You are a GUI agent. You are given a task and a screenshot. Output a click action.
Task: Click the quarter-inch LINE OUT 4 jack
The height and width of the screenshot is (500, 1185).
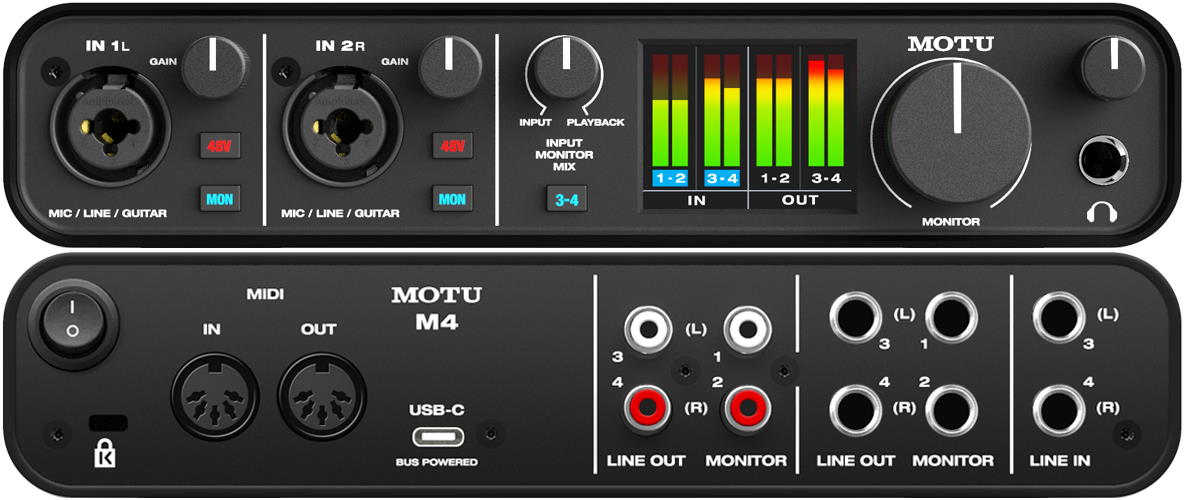tap(854, 411)
